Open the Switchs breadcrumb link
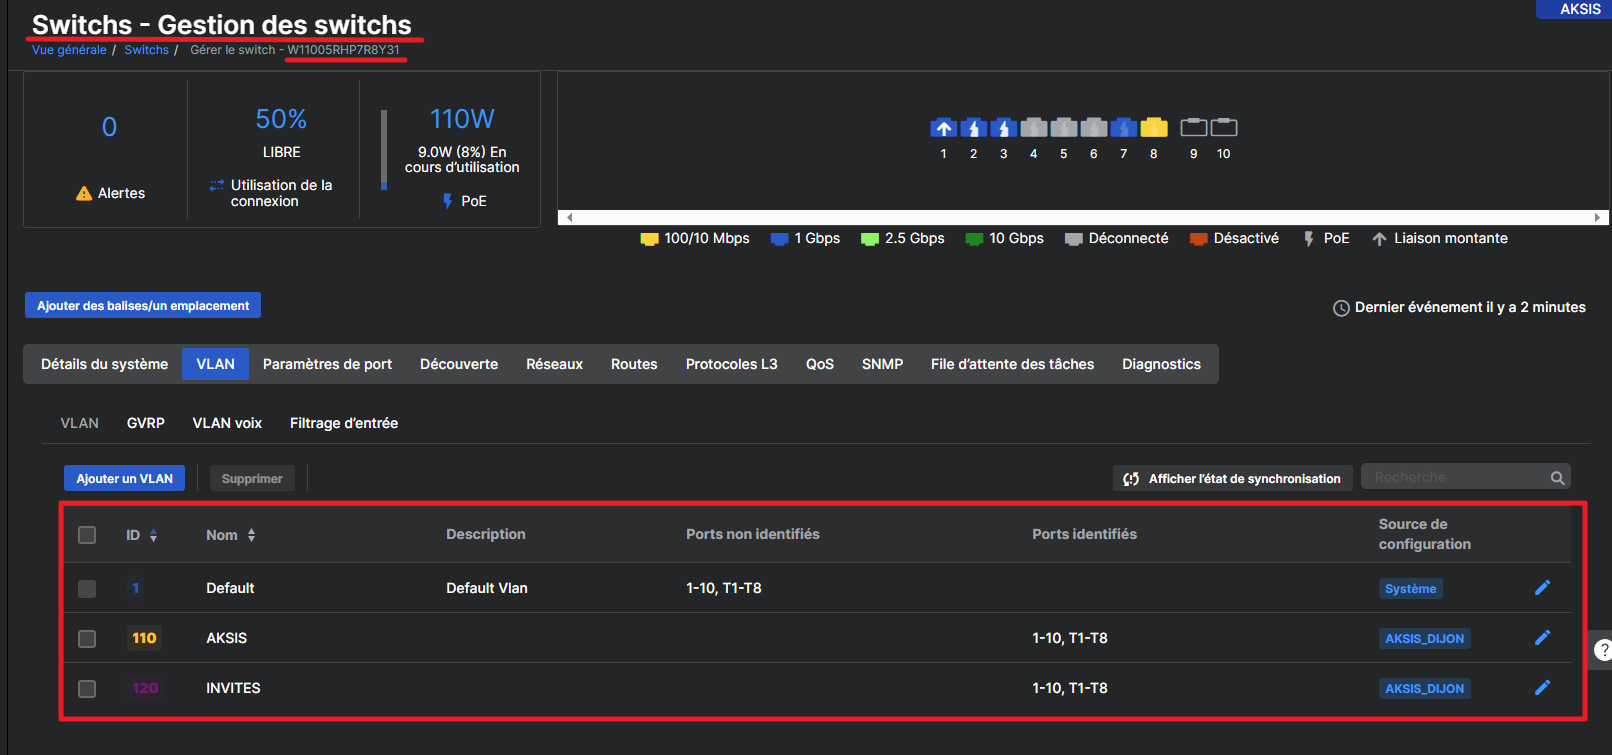Screen dimensions: 1612x755 (x=146, y=50)
